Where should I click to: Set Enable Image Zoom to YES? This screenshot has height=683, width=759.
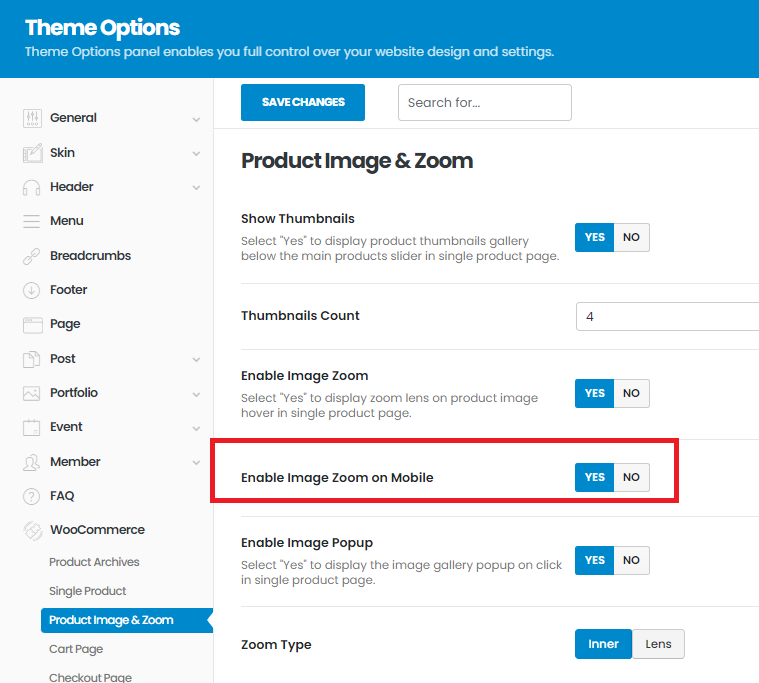(594, 393)
